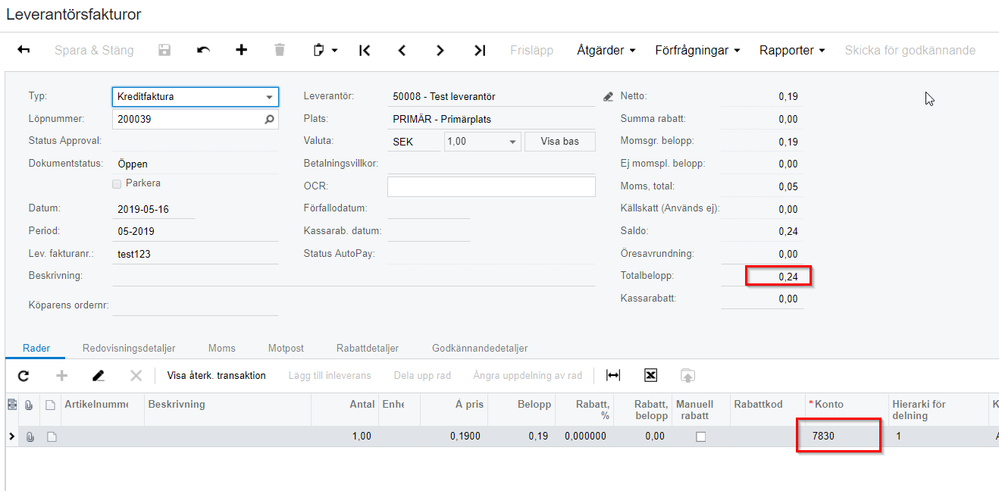Image resolution: width=999 pixels, height=491 pixels.
Task: Click the Beskrivning field
Action: pos(354,276)
